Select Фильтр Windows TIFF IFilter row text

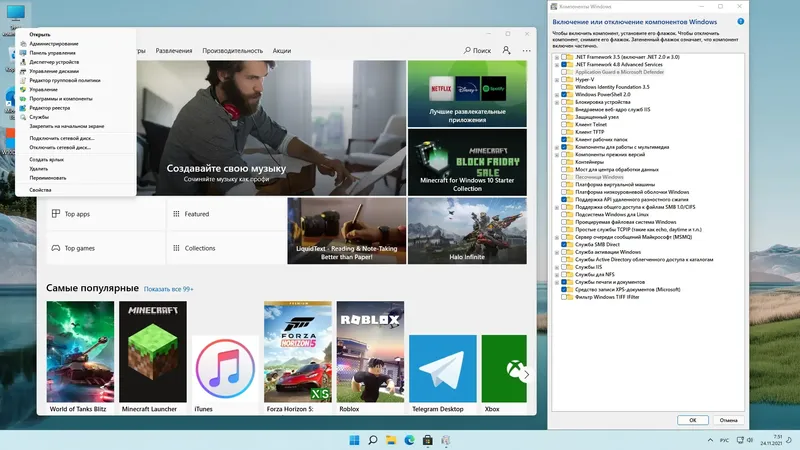(607, 297)
